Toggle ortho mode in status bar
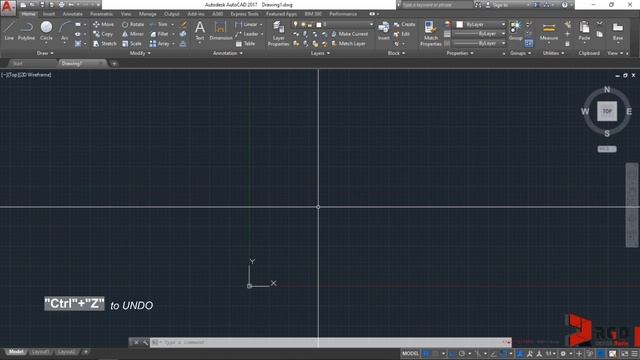Image resolution: width=640 pixels, height=360 pixels. [452, 353]
